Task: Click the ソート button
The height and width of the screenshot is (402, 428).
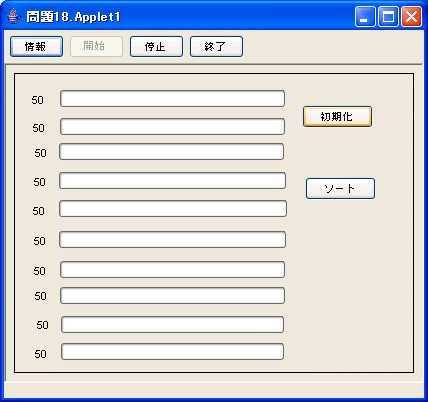Action: pyautogui.click(x=340, y=189)
